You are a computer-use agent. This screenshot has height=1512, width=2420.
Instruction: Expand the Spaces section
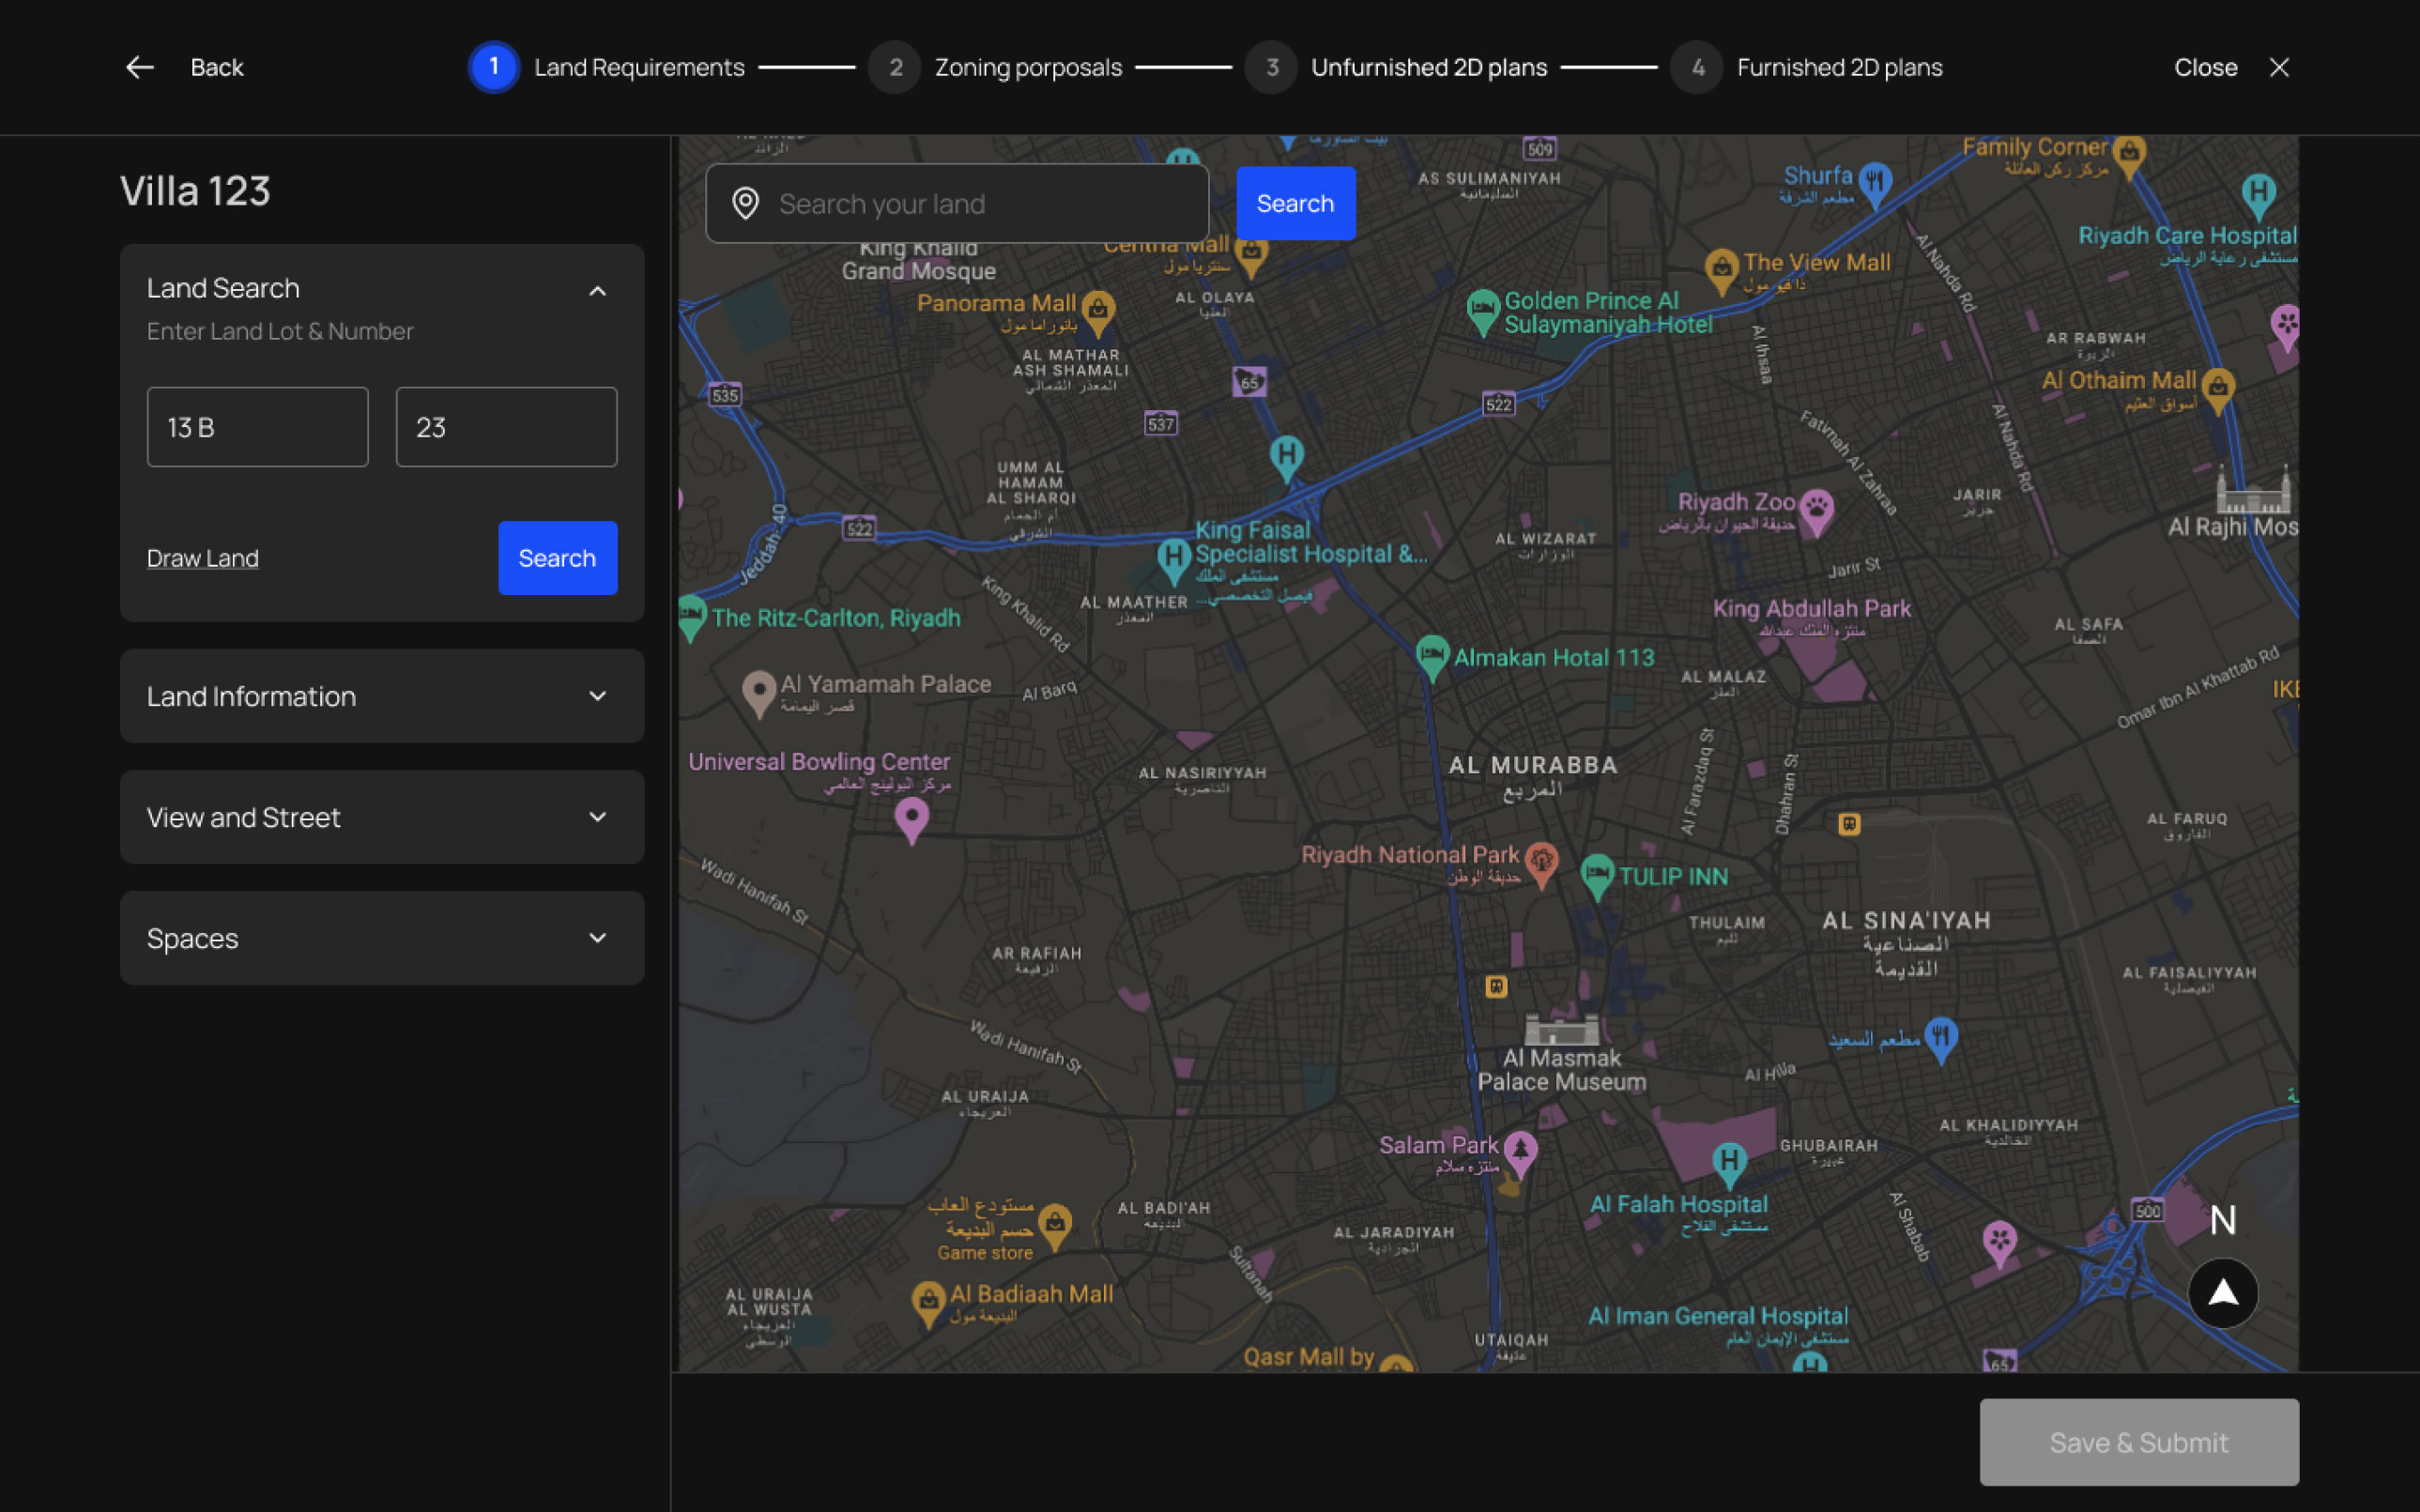point(597,938)
